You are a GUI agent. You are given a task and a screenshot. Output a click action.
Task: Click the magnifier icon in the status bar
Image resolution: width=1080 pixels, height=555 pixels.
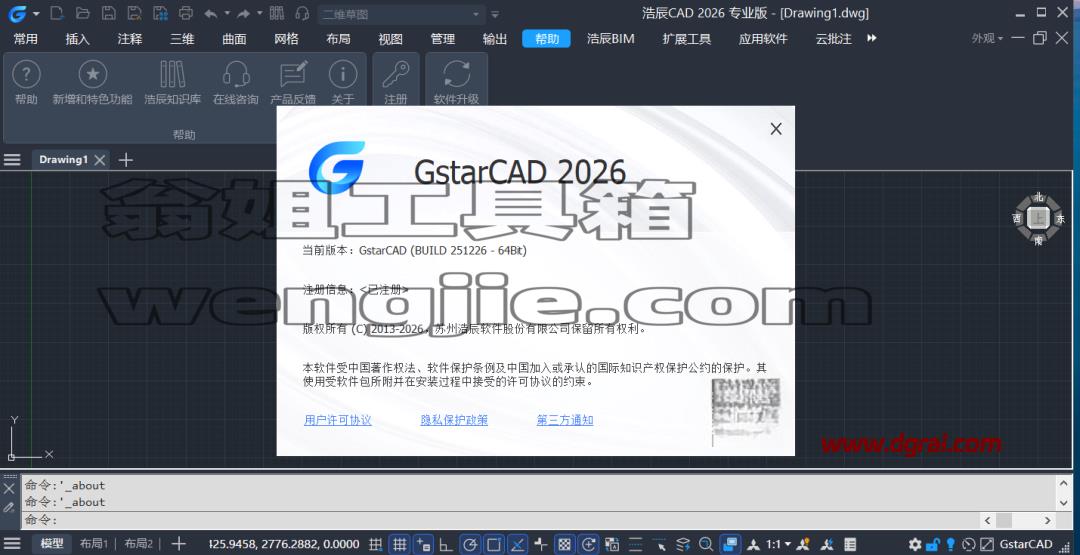tap(706, 544)
